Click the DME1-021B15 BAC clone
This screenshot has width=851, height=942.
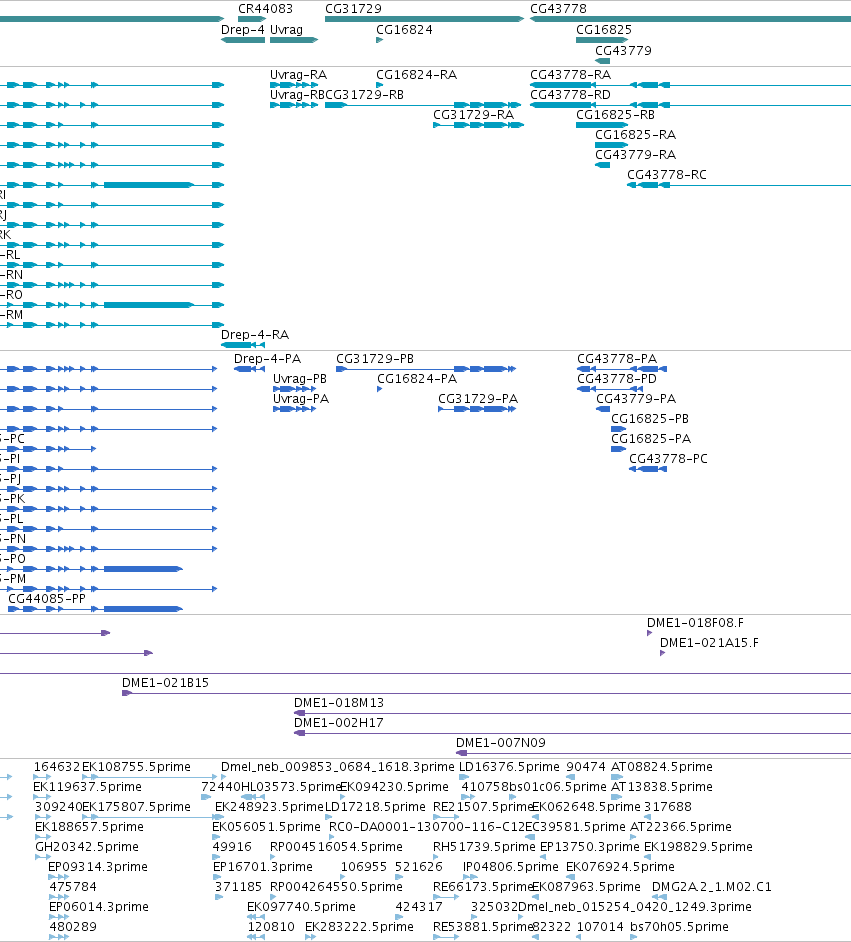486,693
